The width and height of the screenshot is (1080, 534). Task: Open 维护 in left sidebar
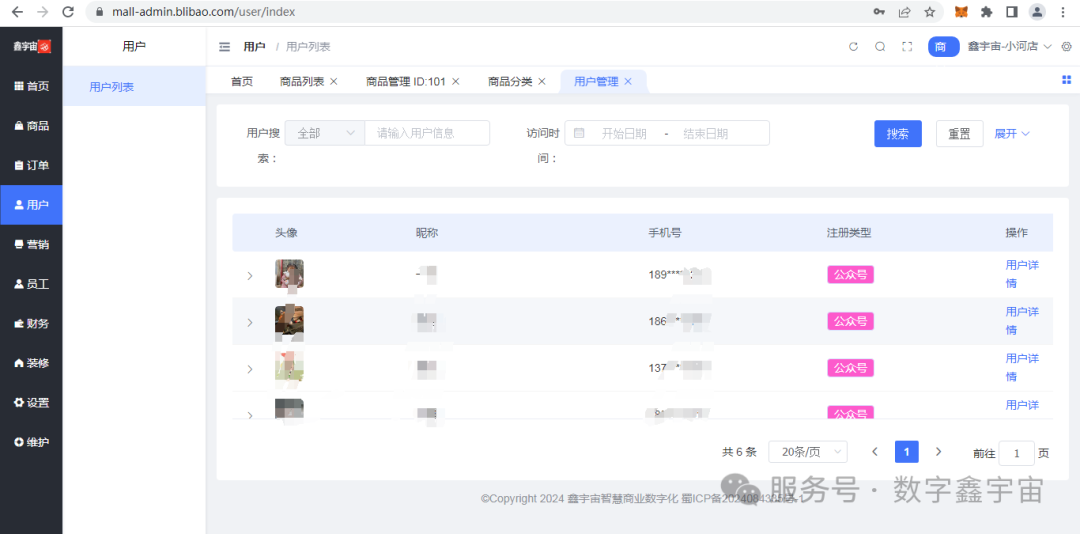(x=31, y=442)
